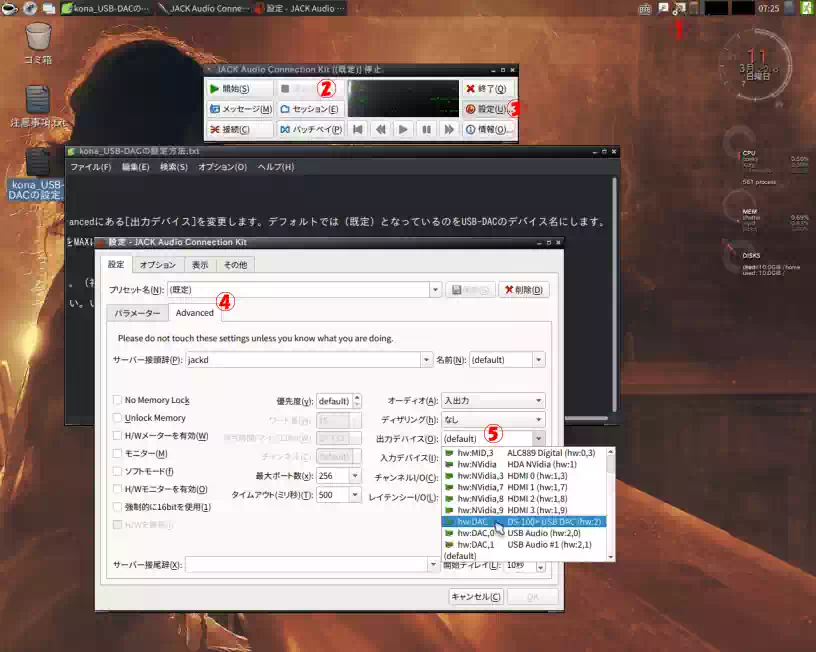Viewport: 816px width, 652px height.
Task: Launch the web browser from the top panel
Action: [30, 8]
